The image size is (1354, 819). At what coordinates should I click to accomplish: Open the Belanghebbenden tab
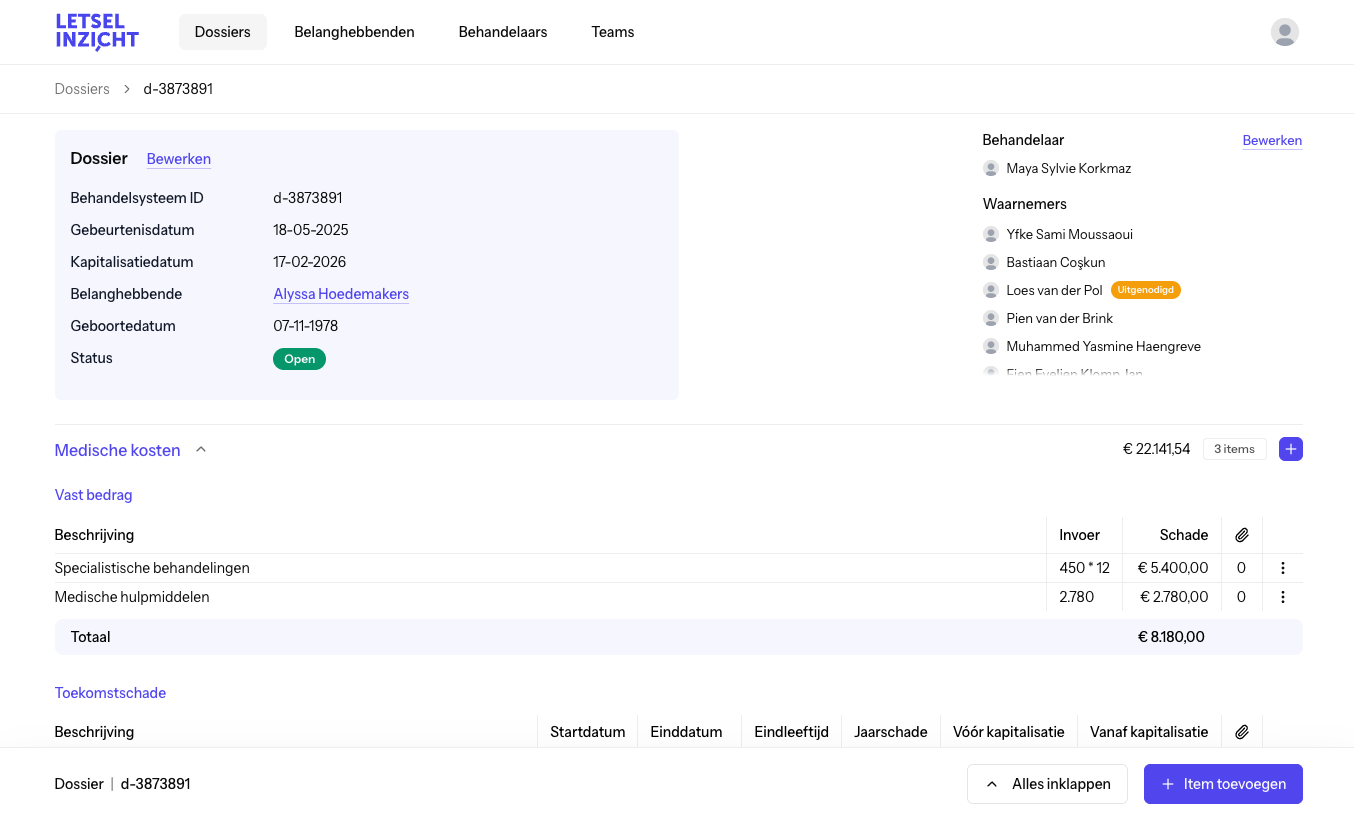(354, 32)
